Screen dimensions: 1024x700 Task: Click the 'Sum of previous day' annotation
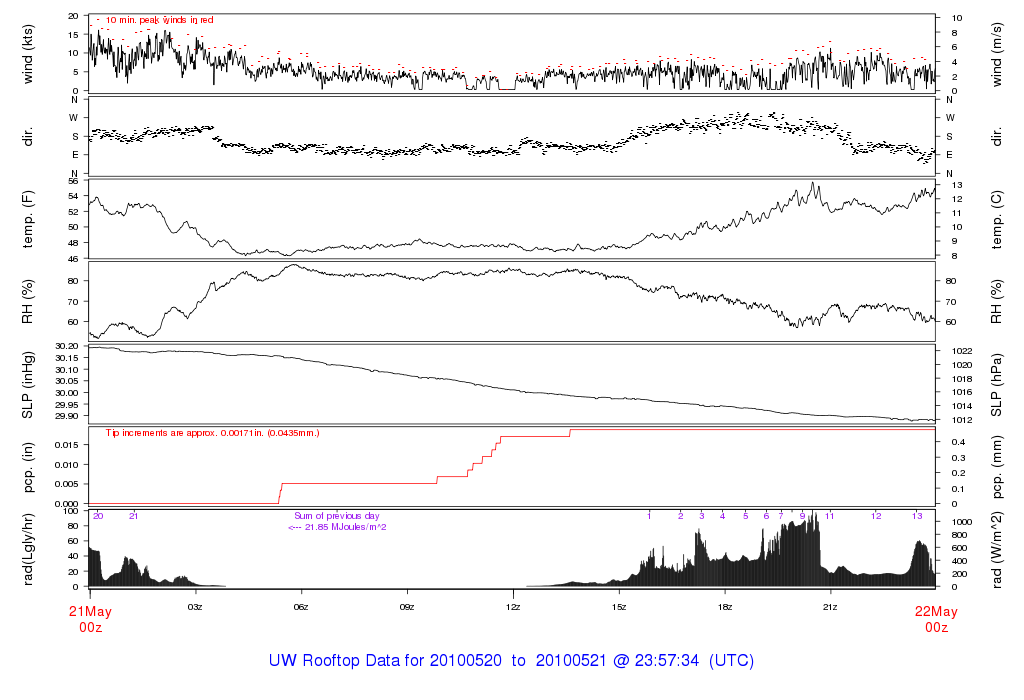(336, 516)
